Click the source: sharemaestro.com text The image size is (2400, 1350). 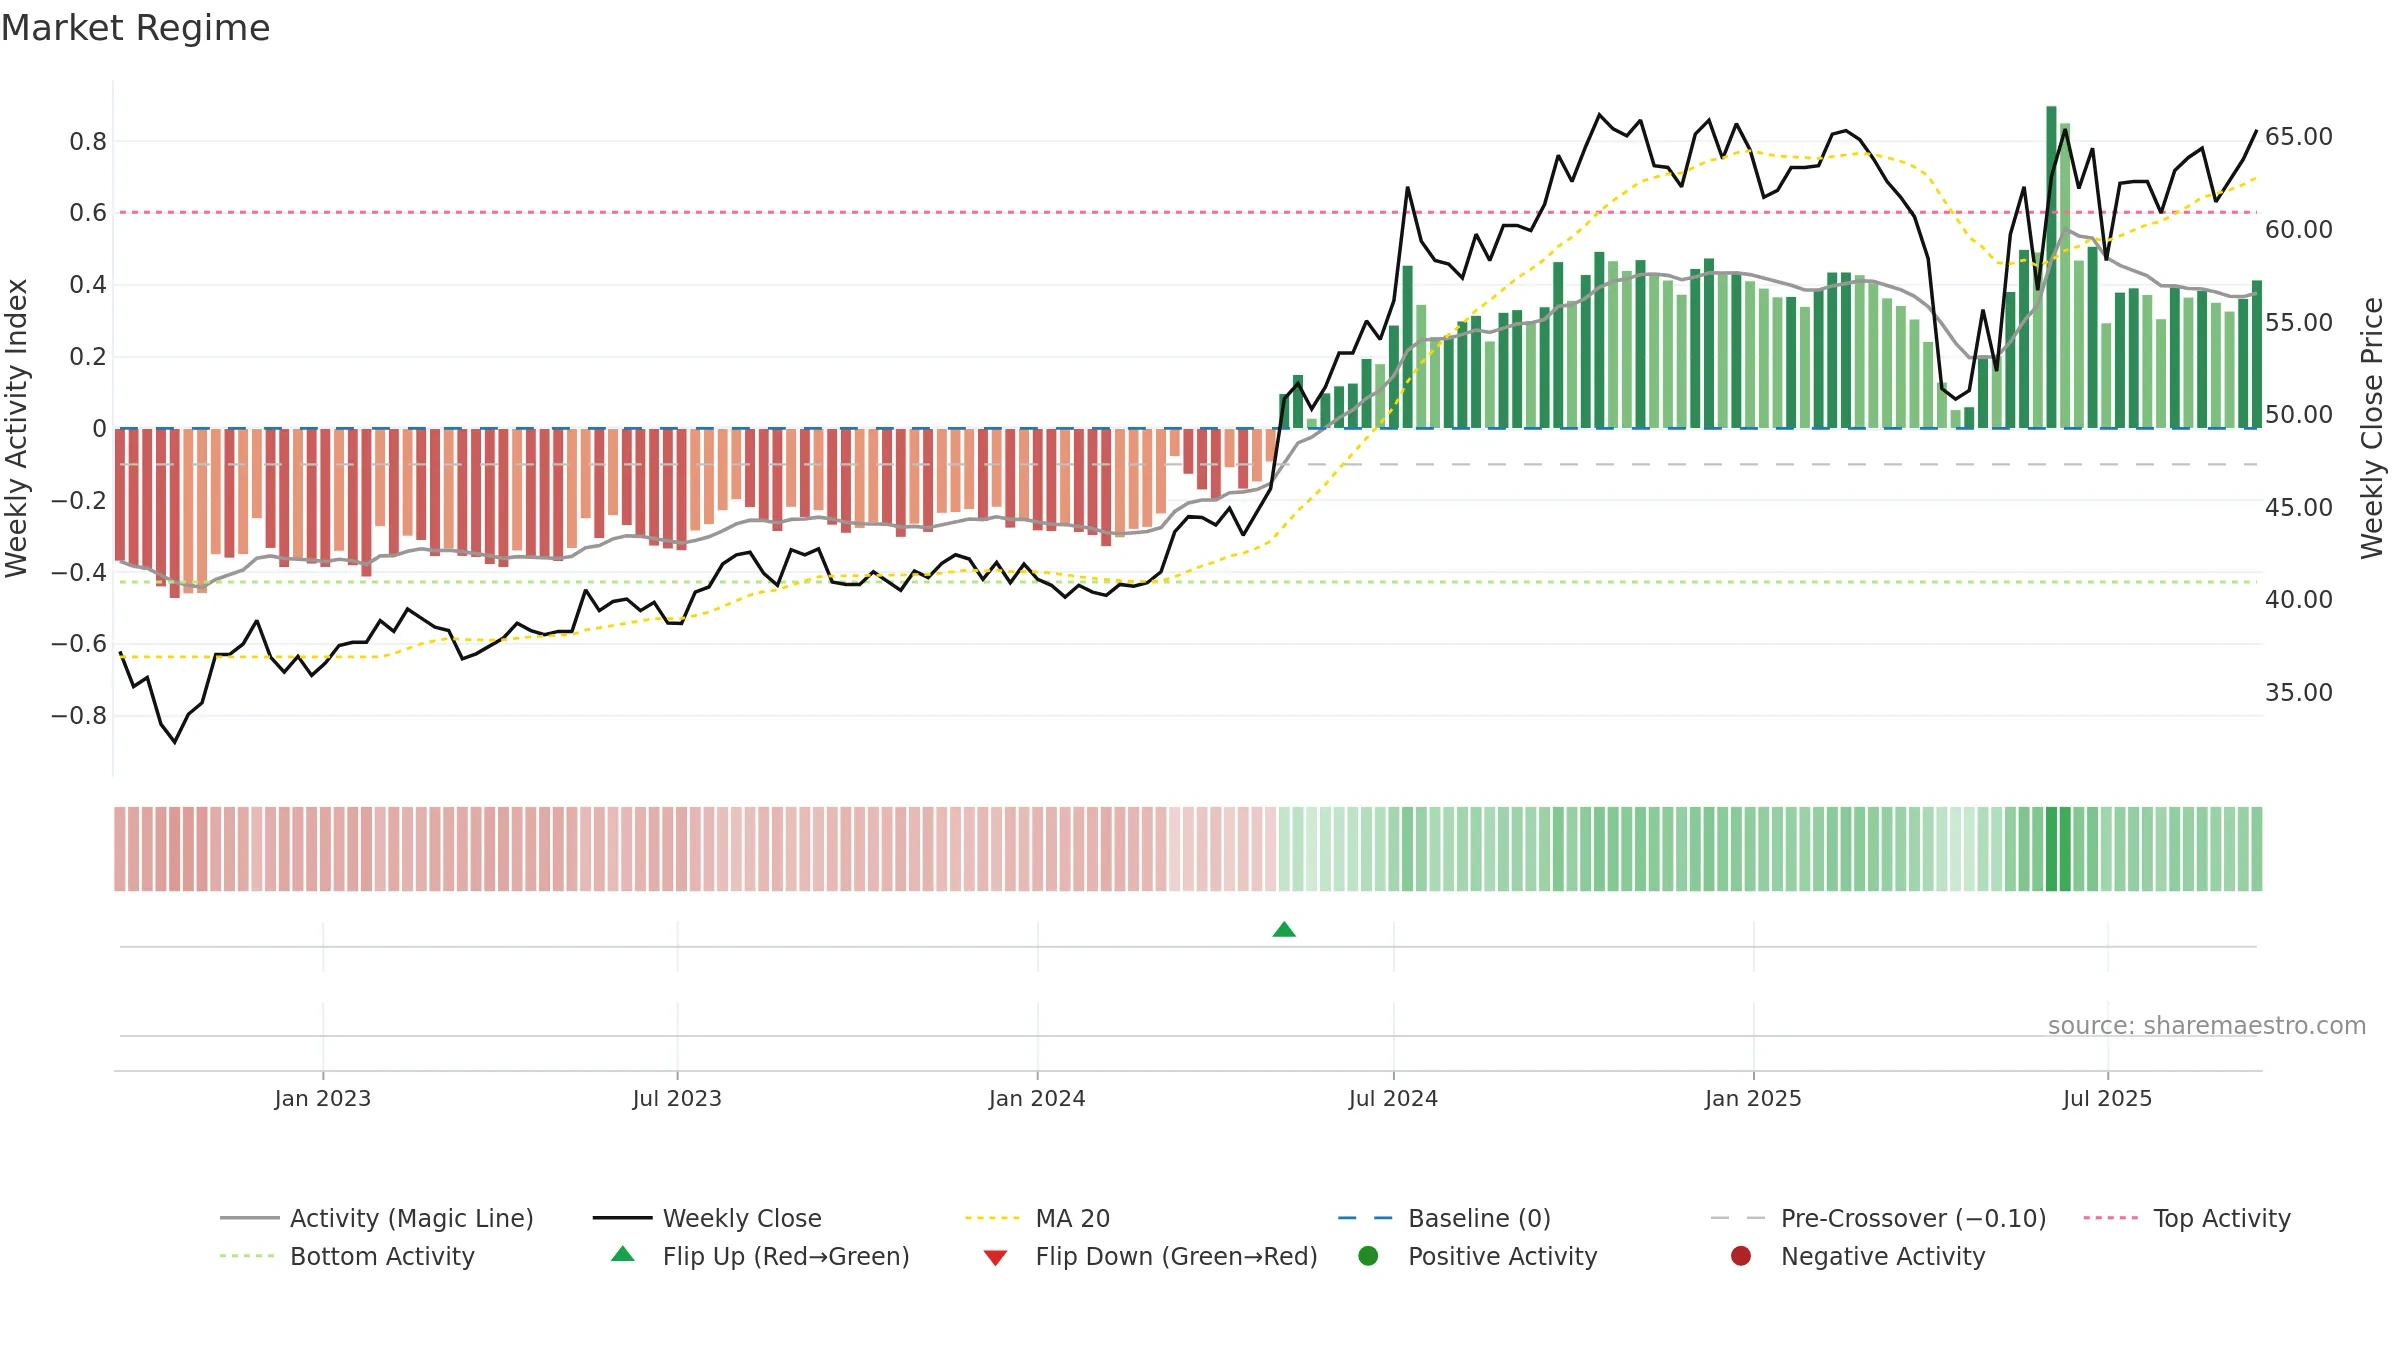pyautogui.click(x=2207, y=1025)
